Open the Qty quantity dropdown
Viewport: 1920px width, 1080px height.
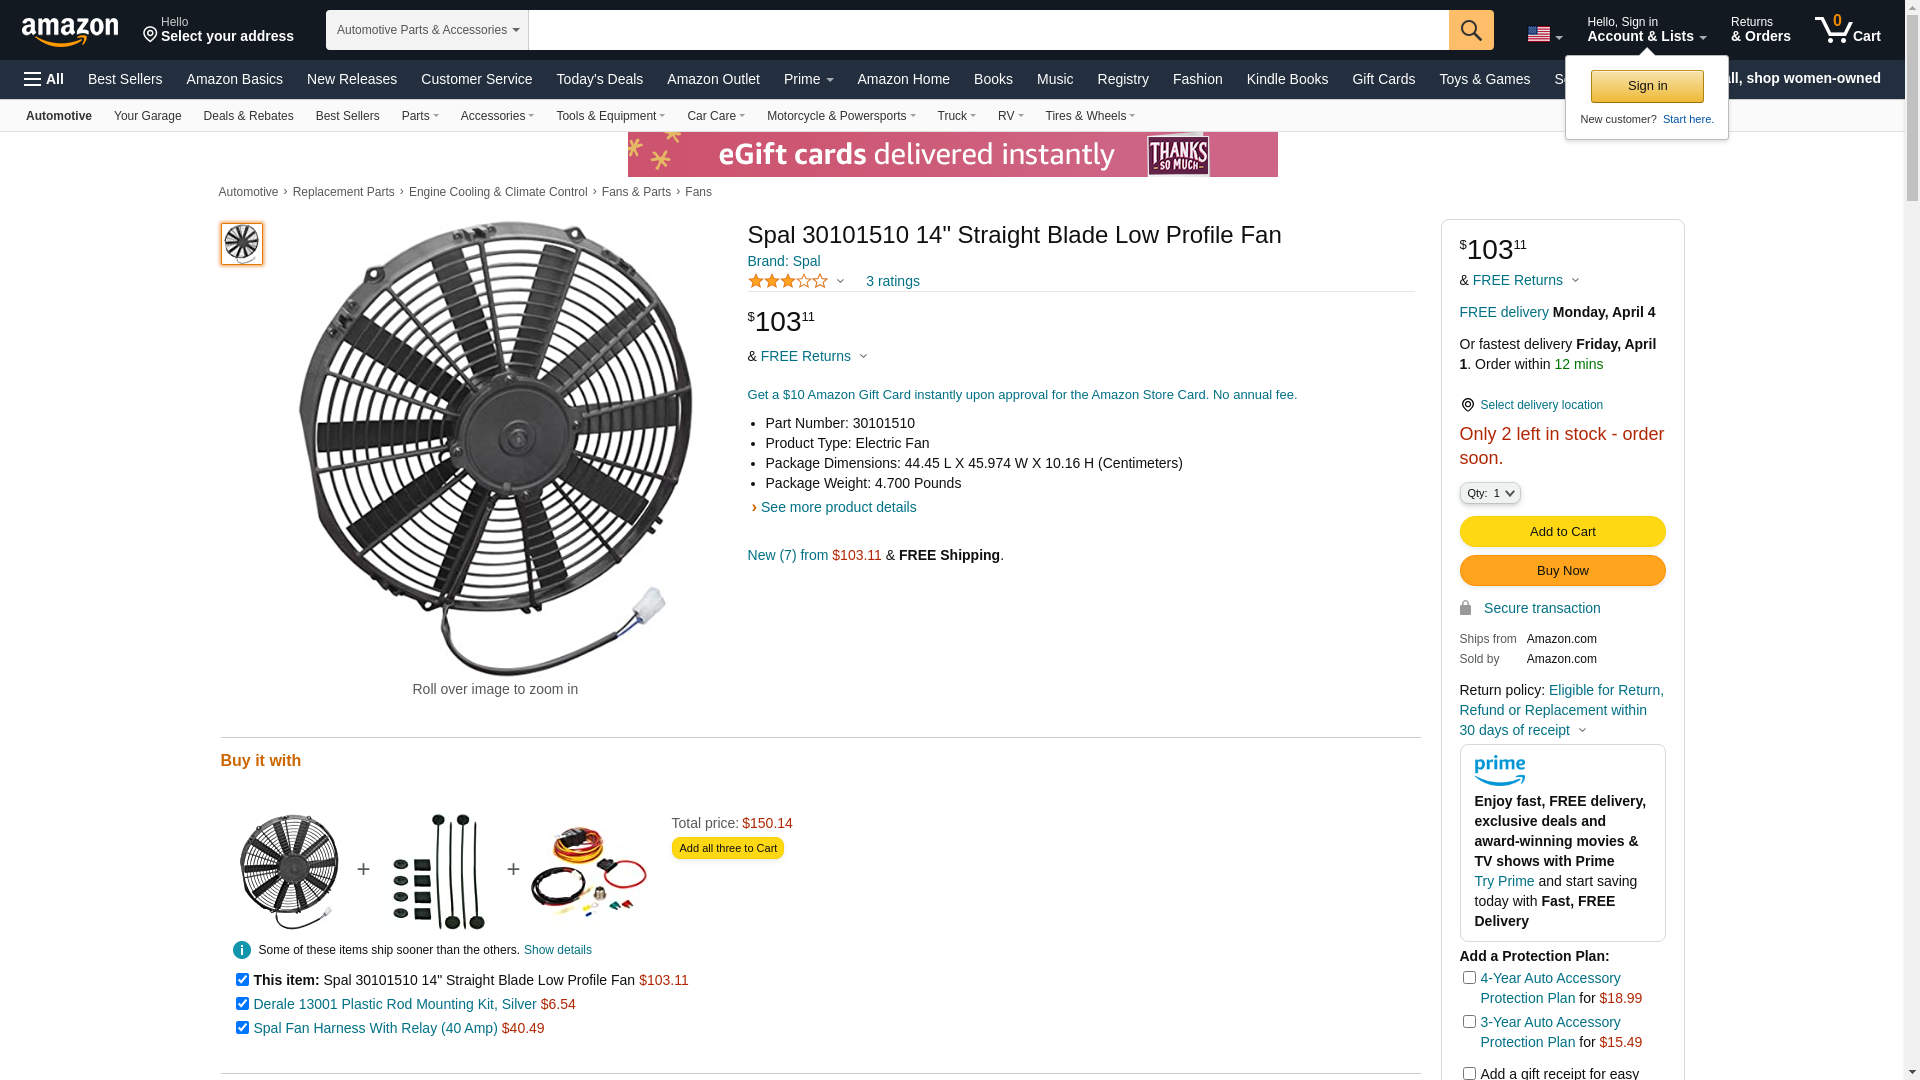(1490, 493)
